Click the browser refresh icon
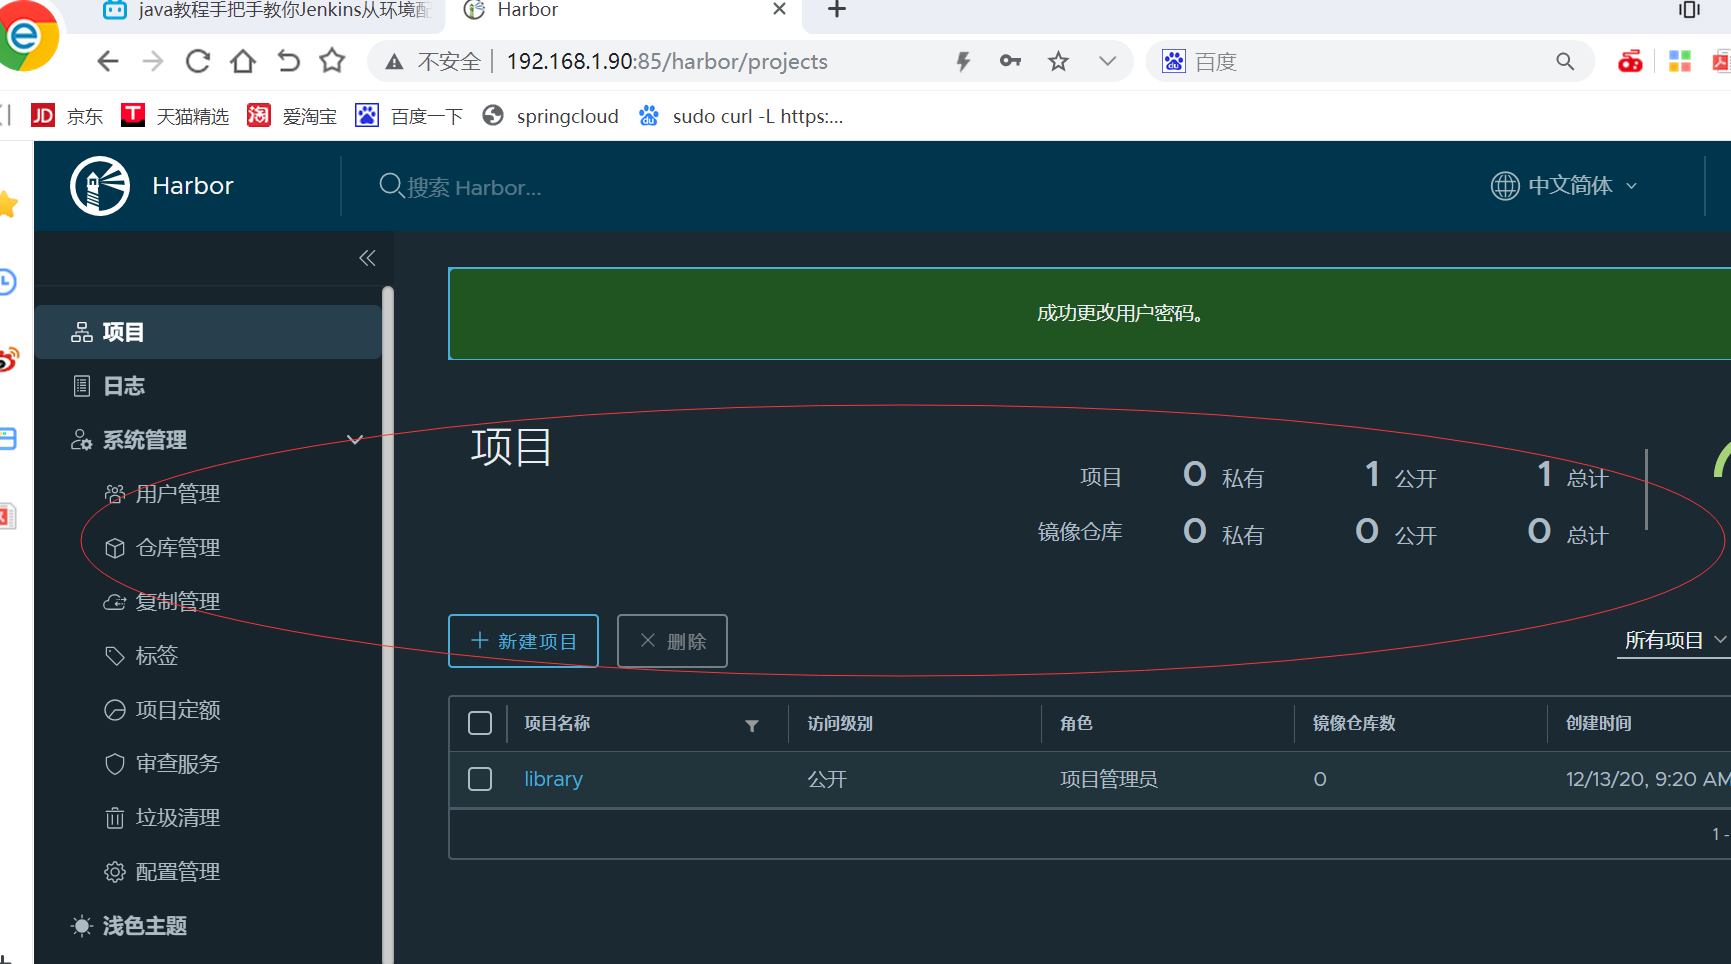 [x=198, y=62]
